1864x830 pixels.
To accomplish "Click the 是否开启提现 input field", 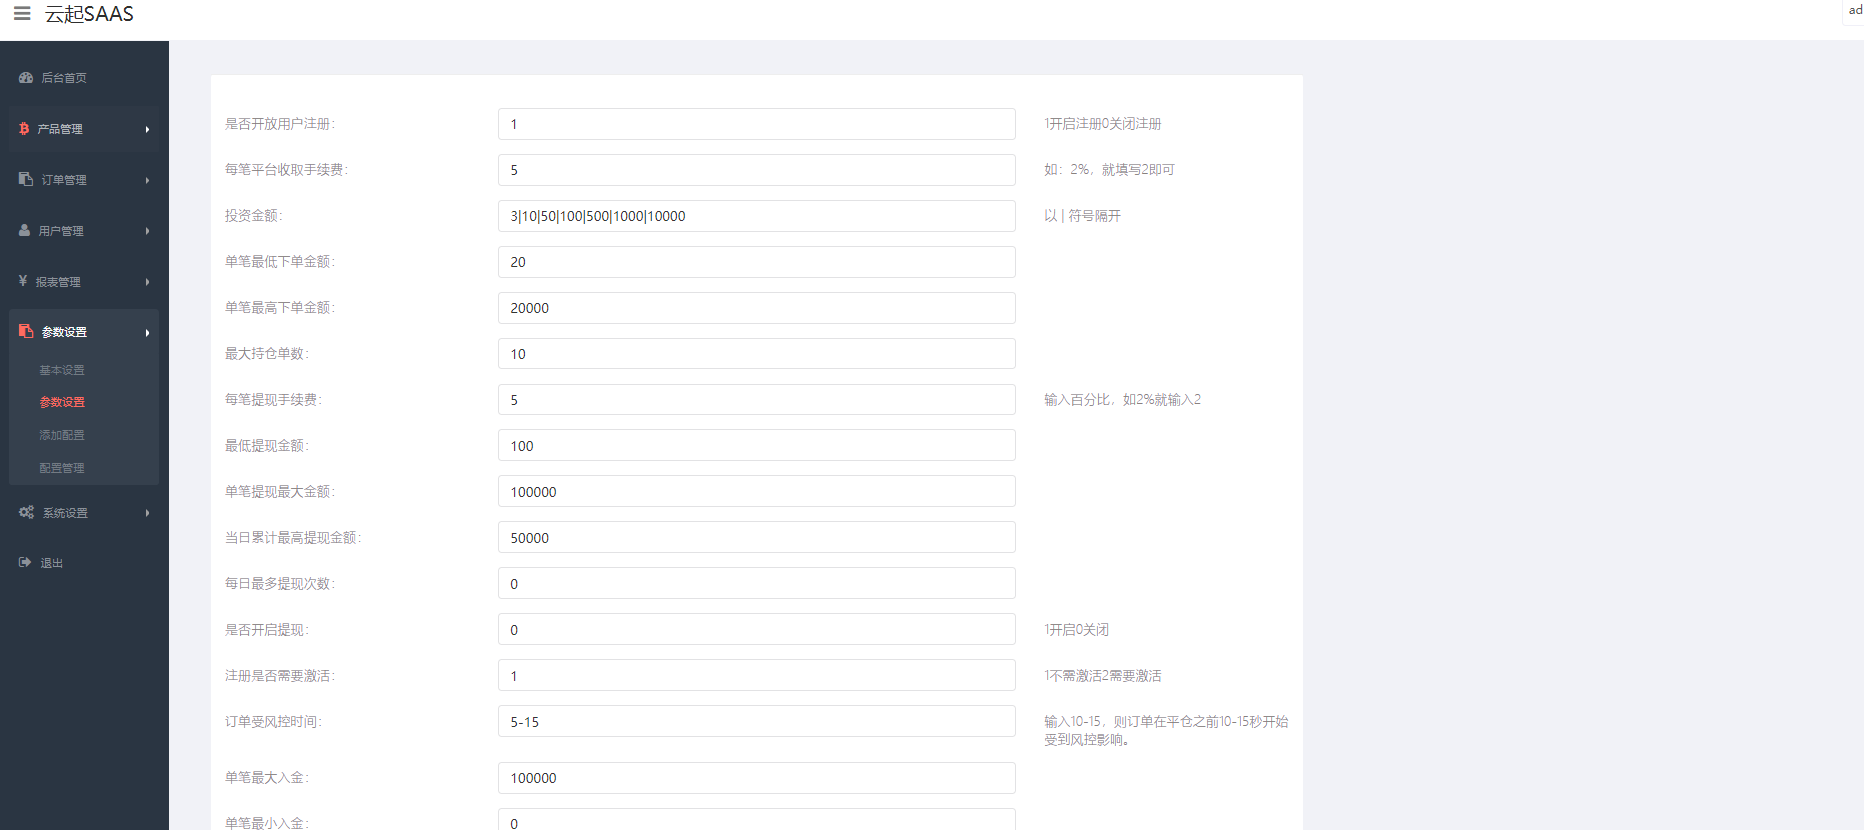I will [x=756, y=630].
